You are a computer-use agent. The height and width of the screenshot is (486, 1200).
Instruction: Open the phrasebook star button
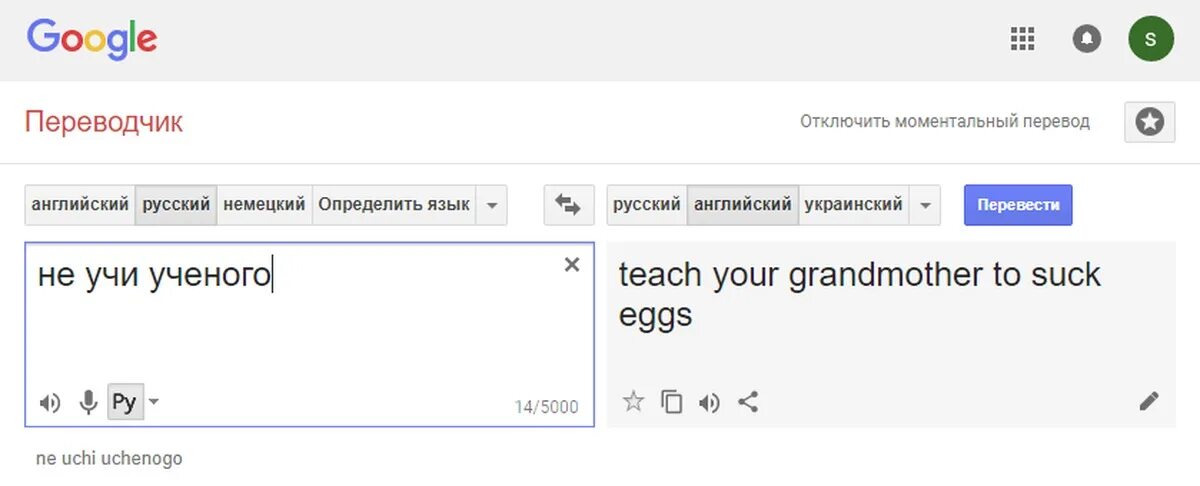(1149, 122)
